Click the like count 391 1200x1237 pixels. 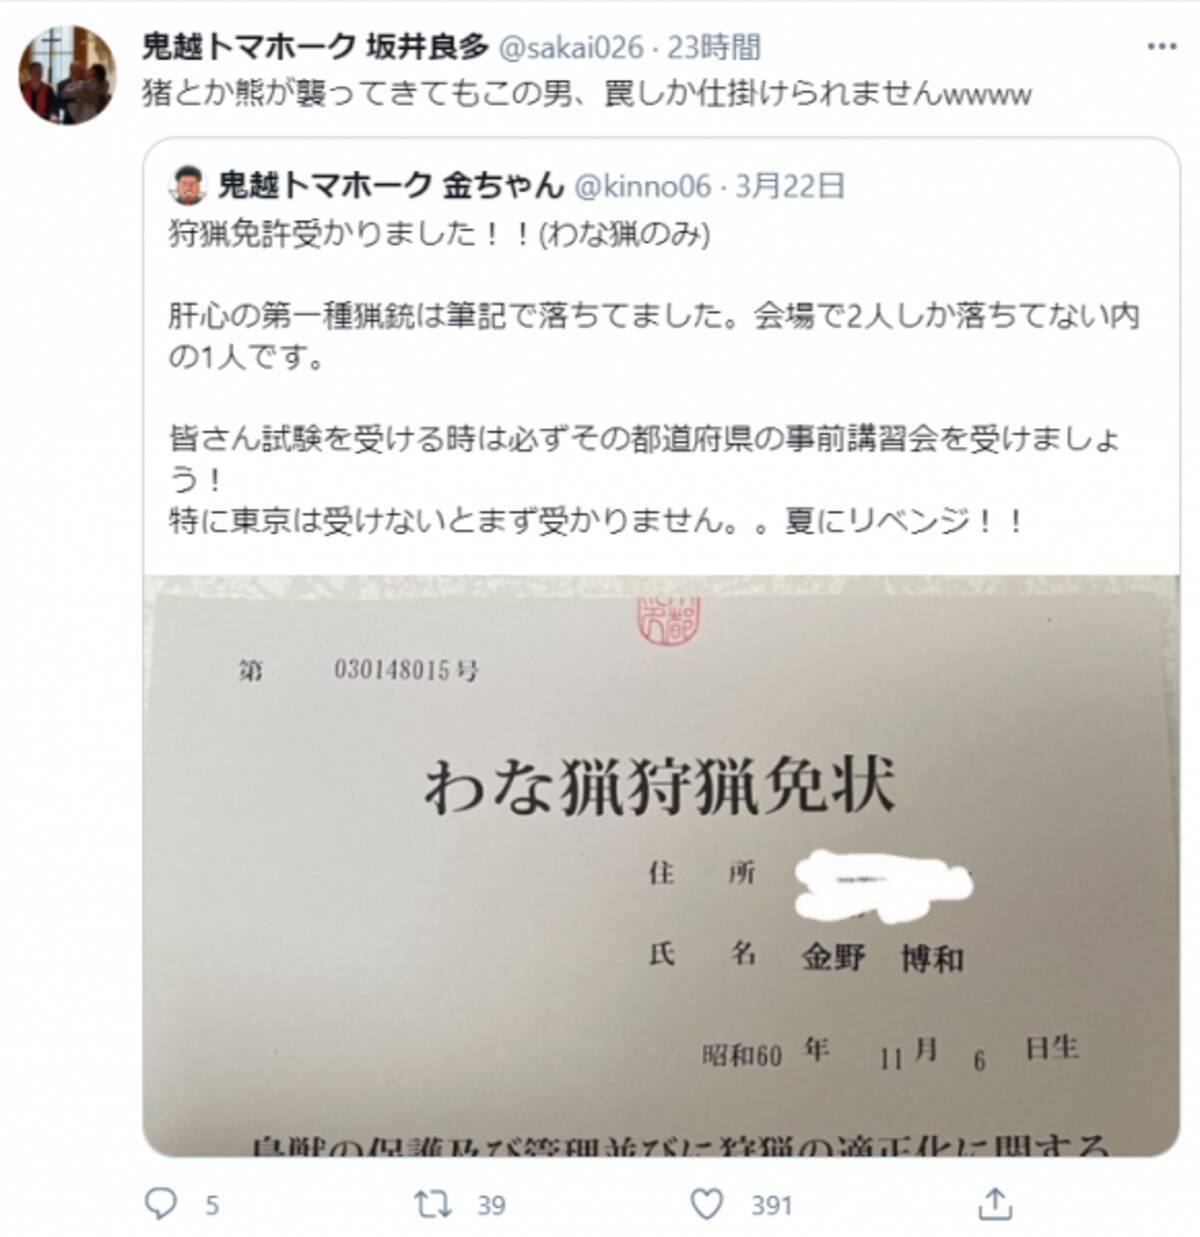coord(771,1205)
